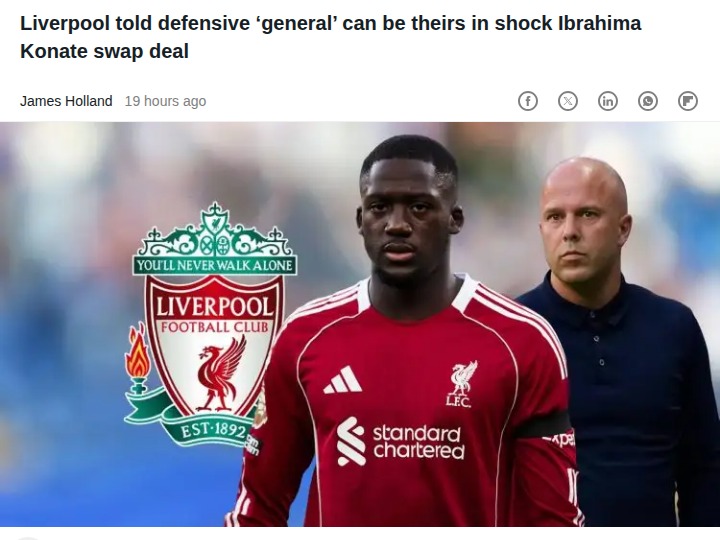Share article on LinkedIn
720x540 pixels.
pyautogui.click(x=608, y=101)
